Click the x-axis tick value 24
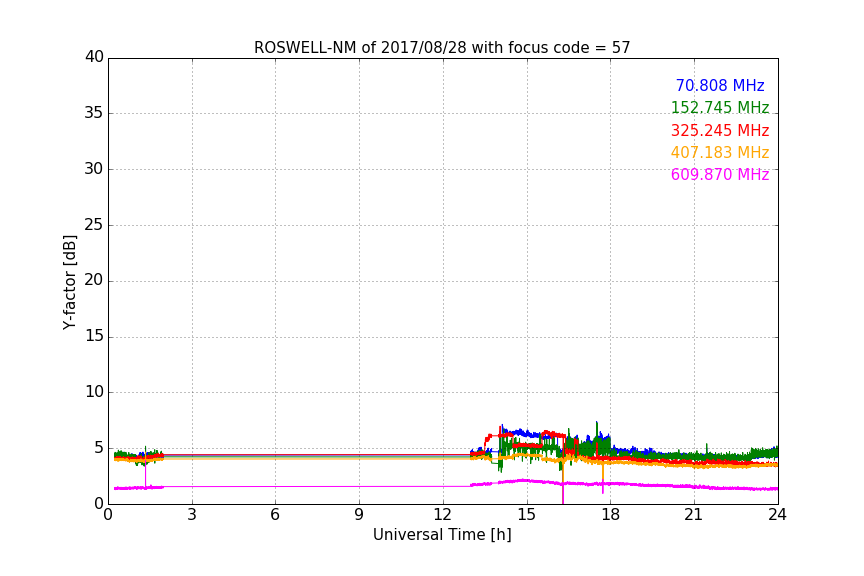 [x=777, y=515]
